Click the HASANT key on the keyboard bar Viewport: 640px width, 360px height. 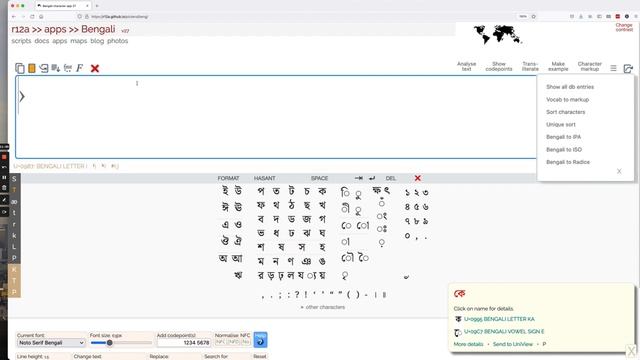coord(264,178)
